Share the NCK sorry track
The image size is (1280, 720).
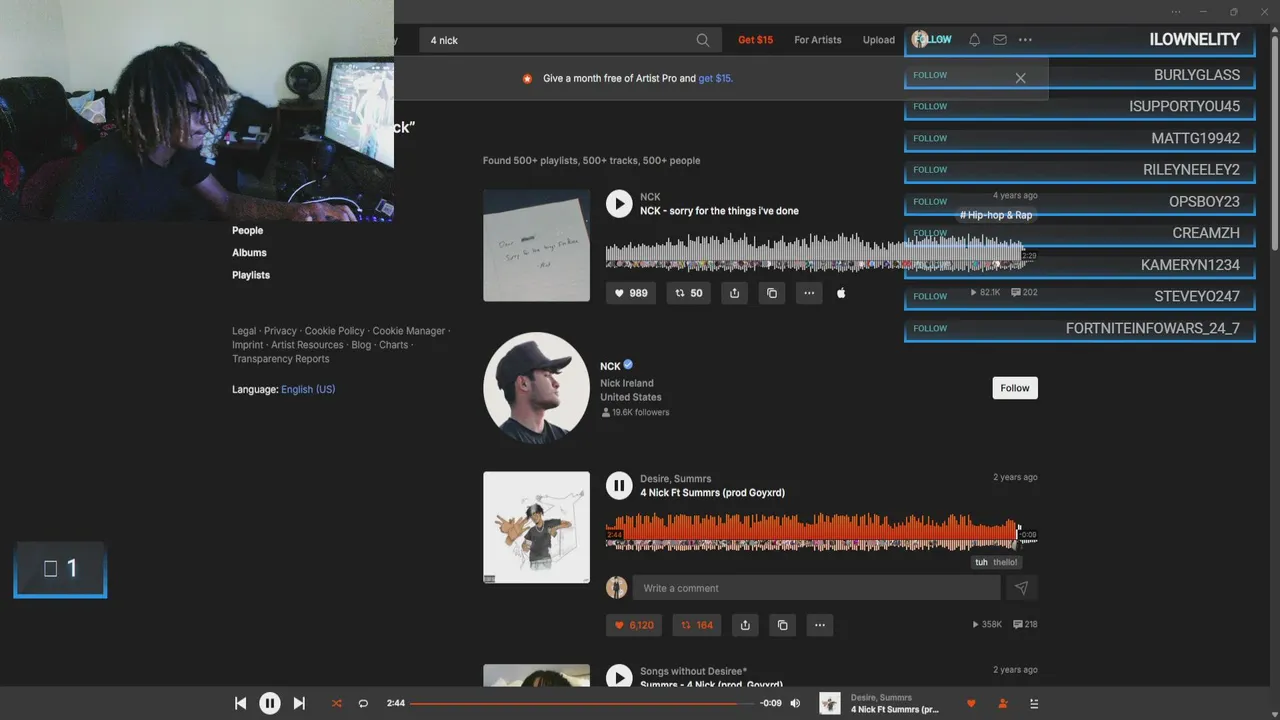pos(734,293)
